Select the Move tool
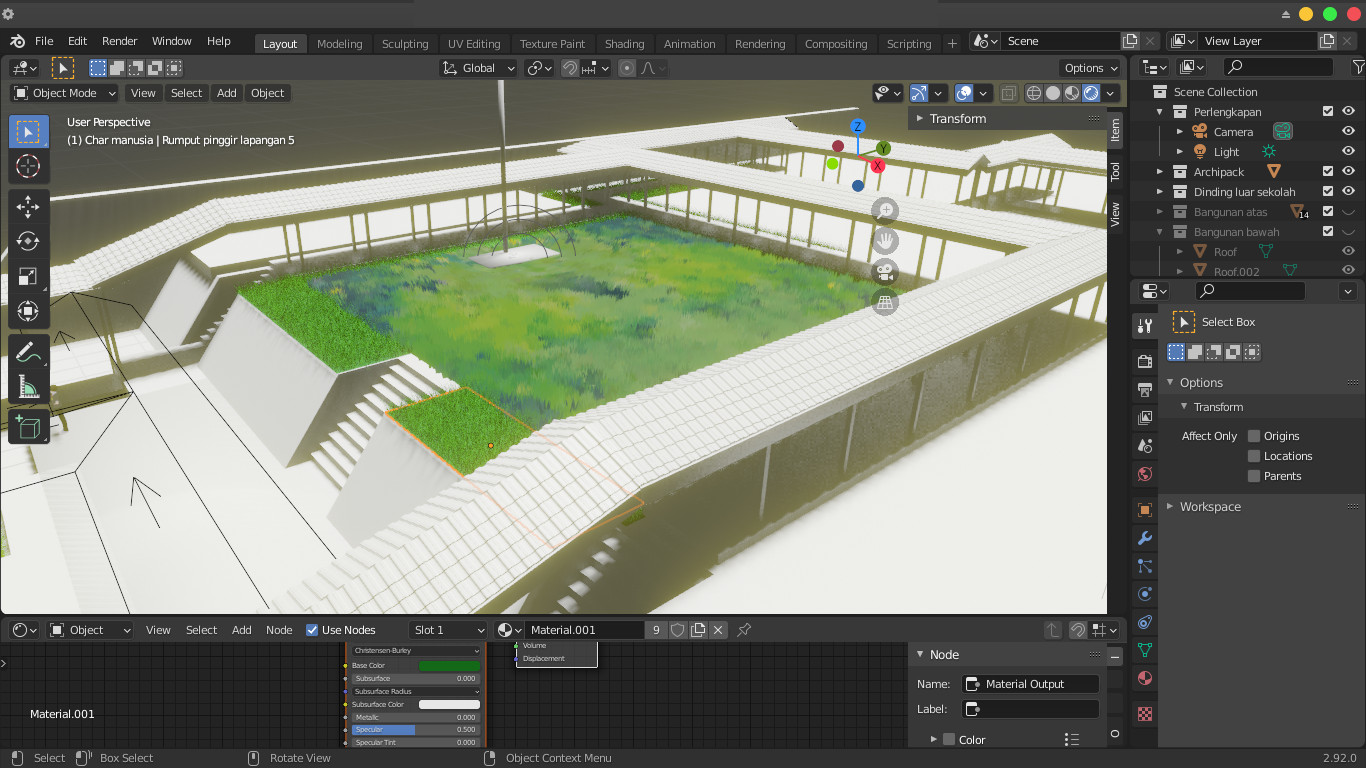 (28, 207)
